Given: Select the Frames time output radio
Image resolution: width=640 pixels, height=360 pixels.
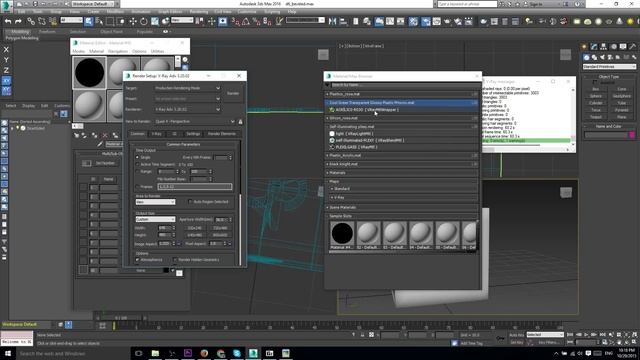Looking at the screenshot, I should coord(138,187).
